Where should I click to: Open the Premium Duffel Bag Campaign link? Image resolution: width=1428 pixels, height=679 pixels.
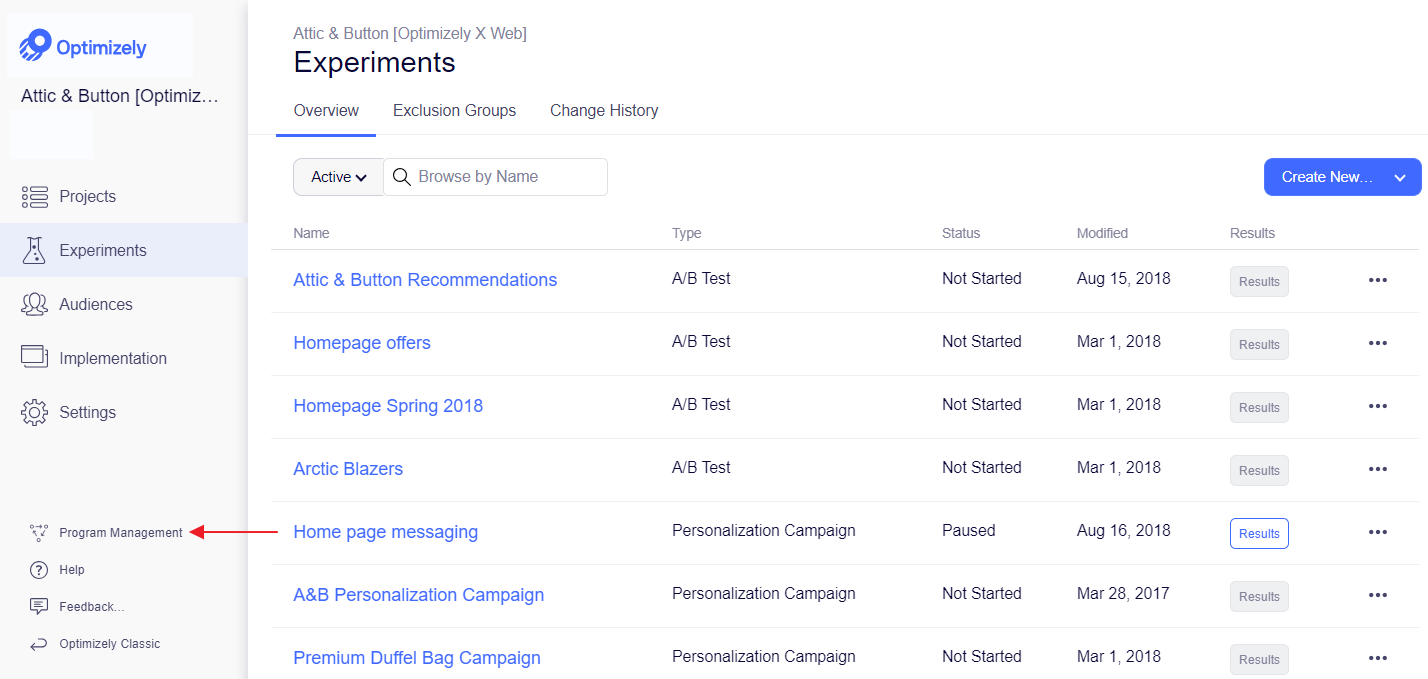point(417,658)
